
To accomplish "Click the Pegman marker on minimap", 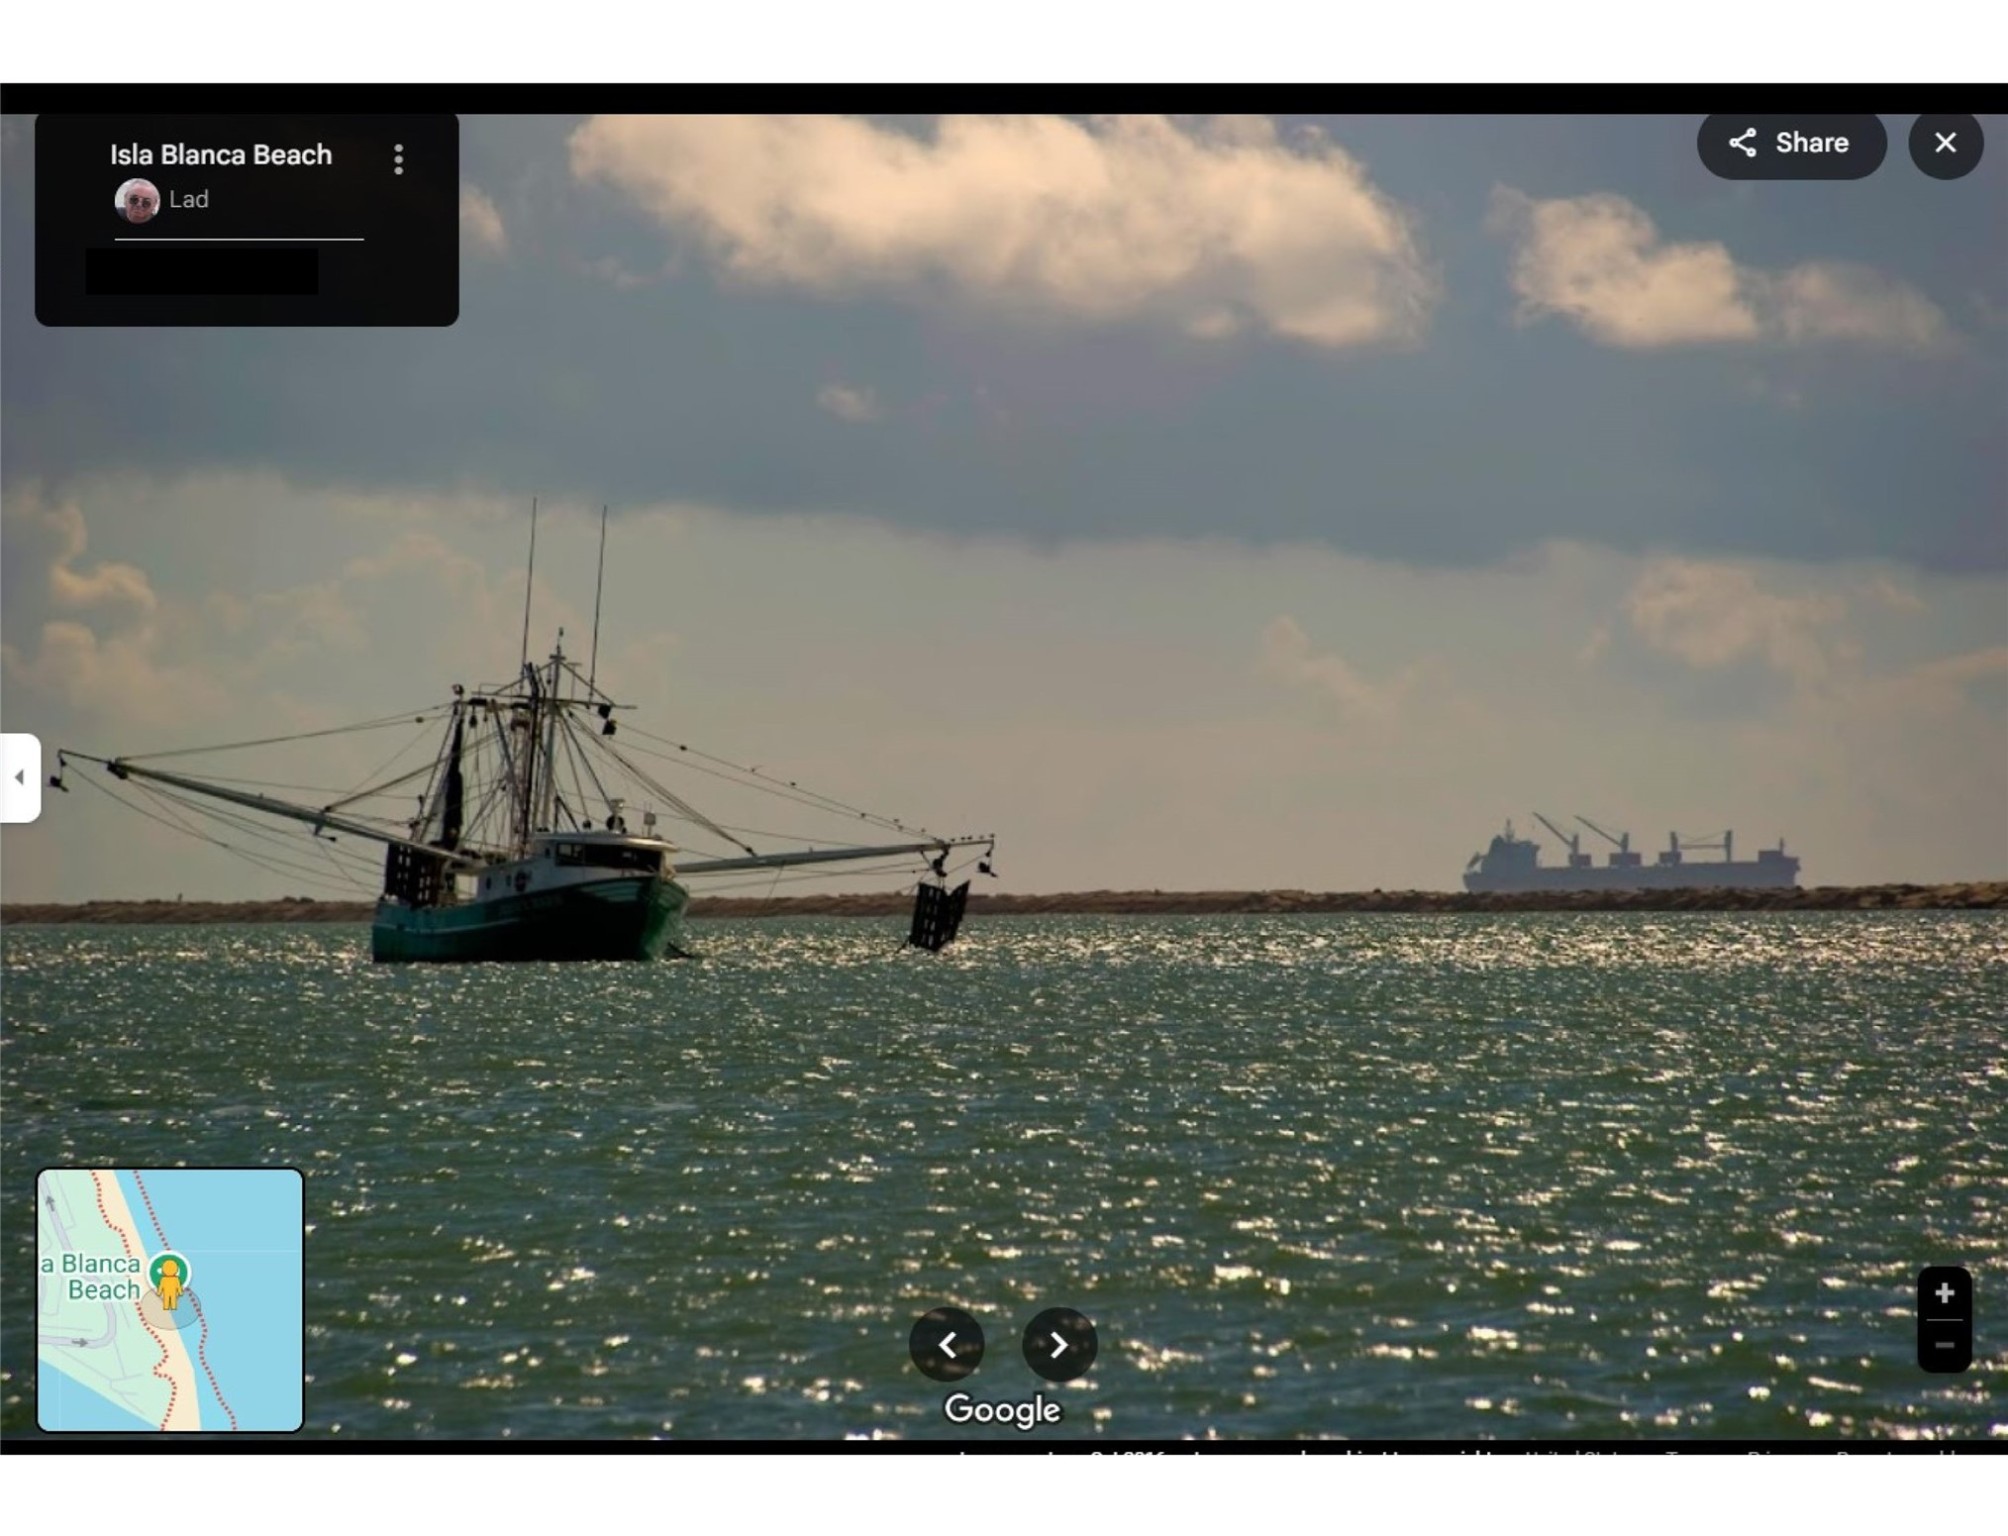I will click(170, 1282).
